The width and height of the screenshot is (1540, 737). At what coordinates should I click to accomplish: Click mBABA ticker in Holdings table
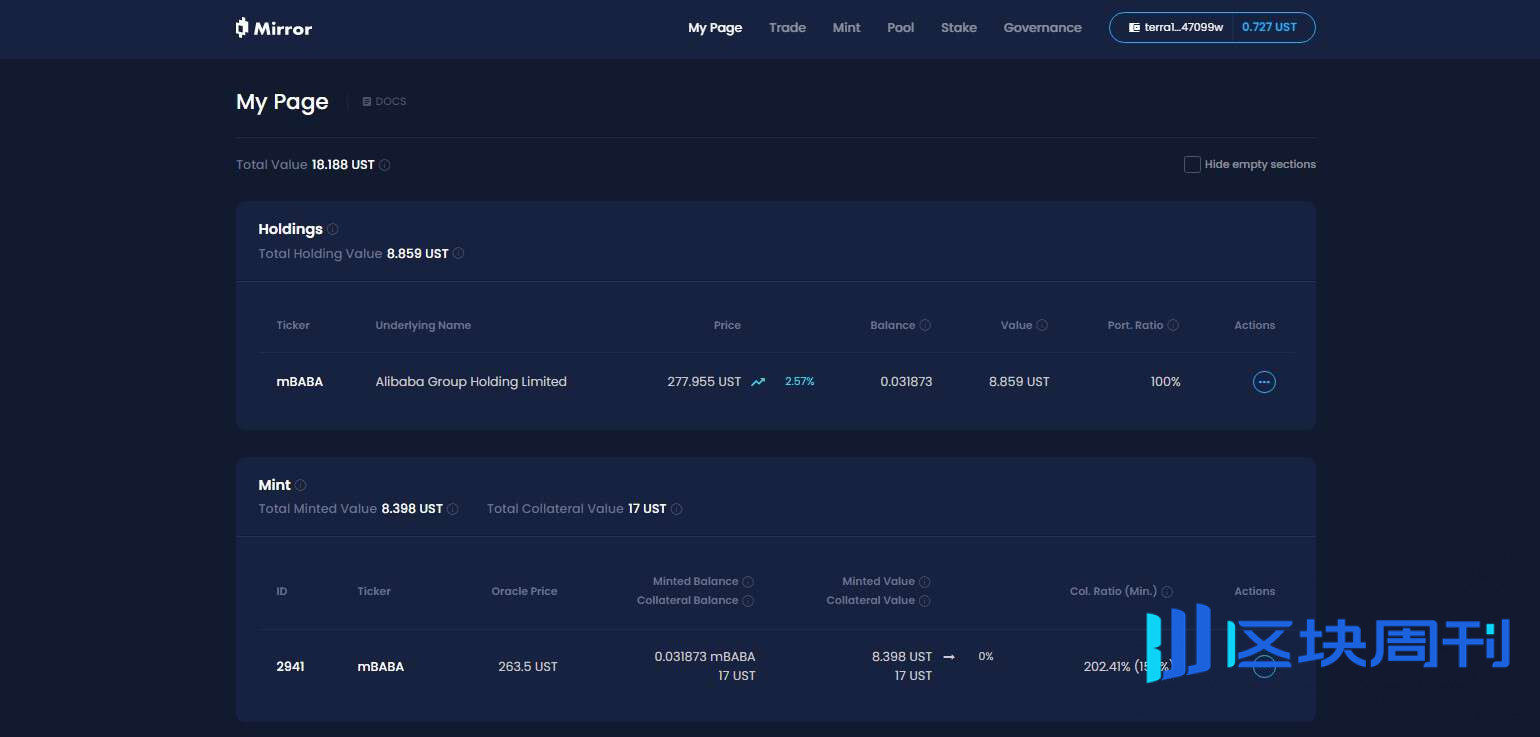(300, 382)
